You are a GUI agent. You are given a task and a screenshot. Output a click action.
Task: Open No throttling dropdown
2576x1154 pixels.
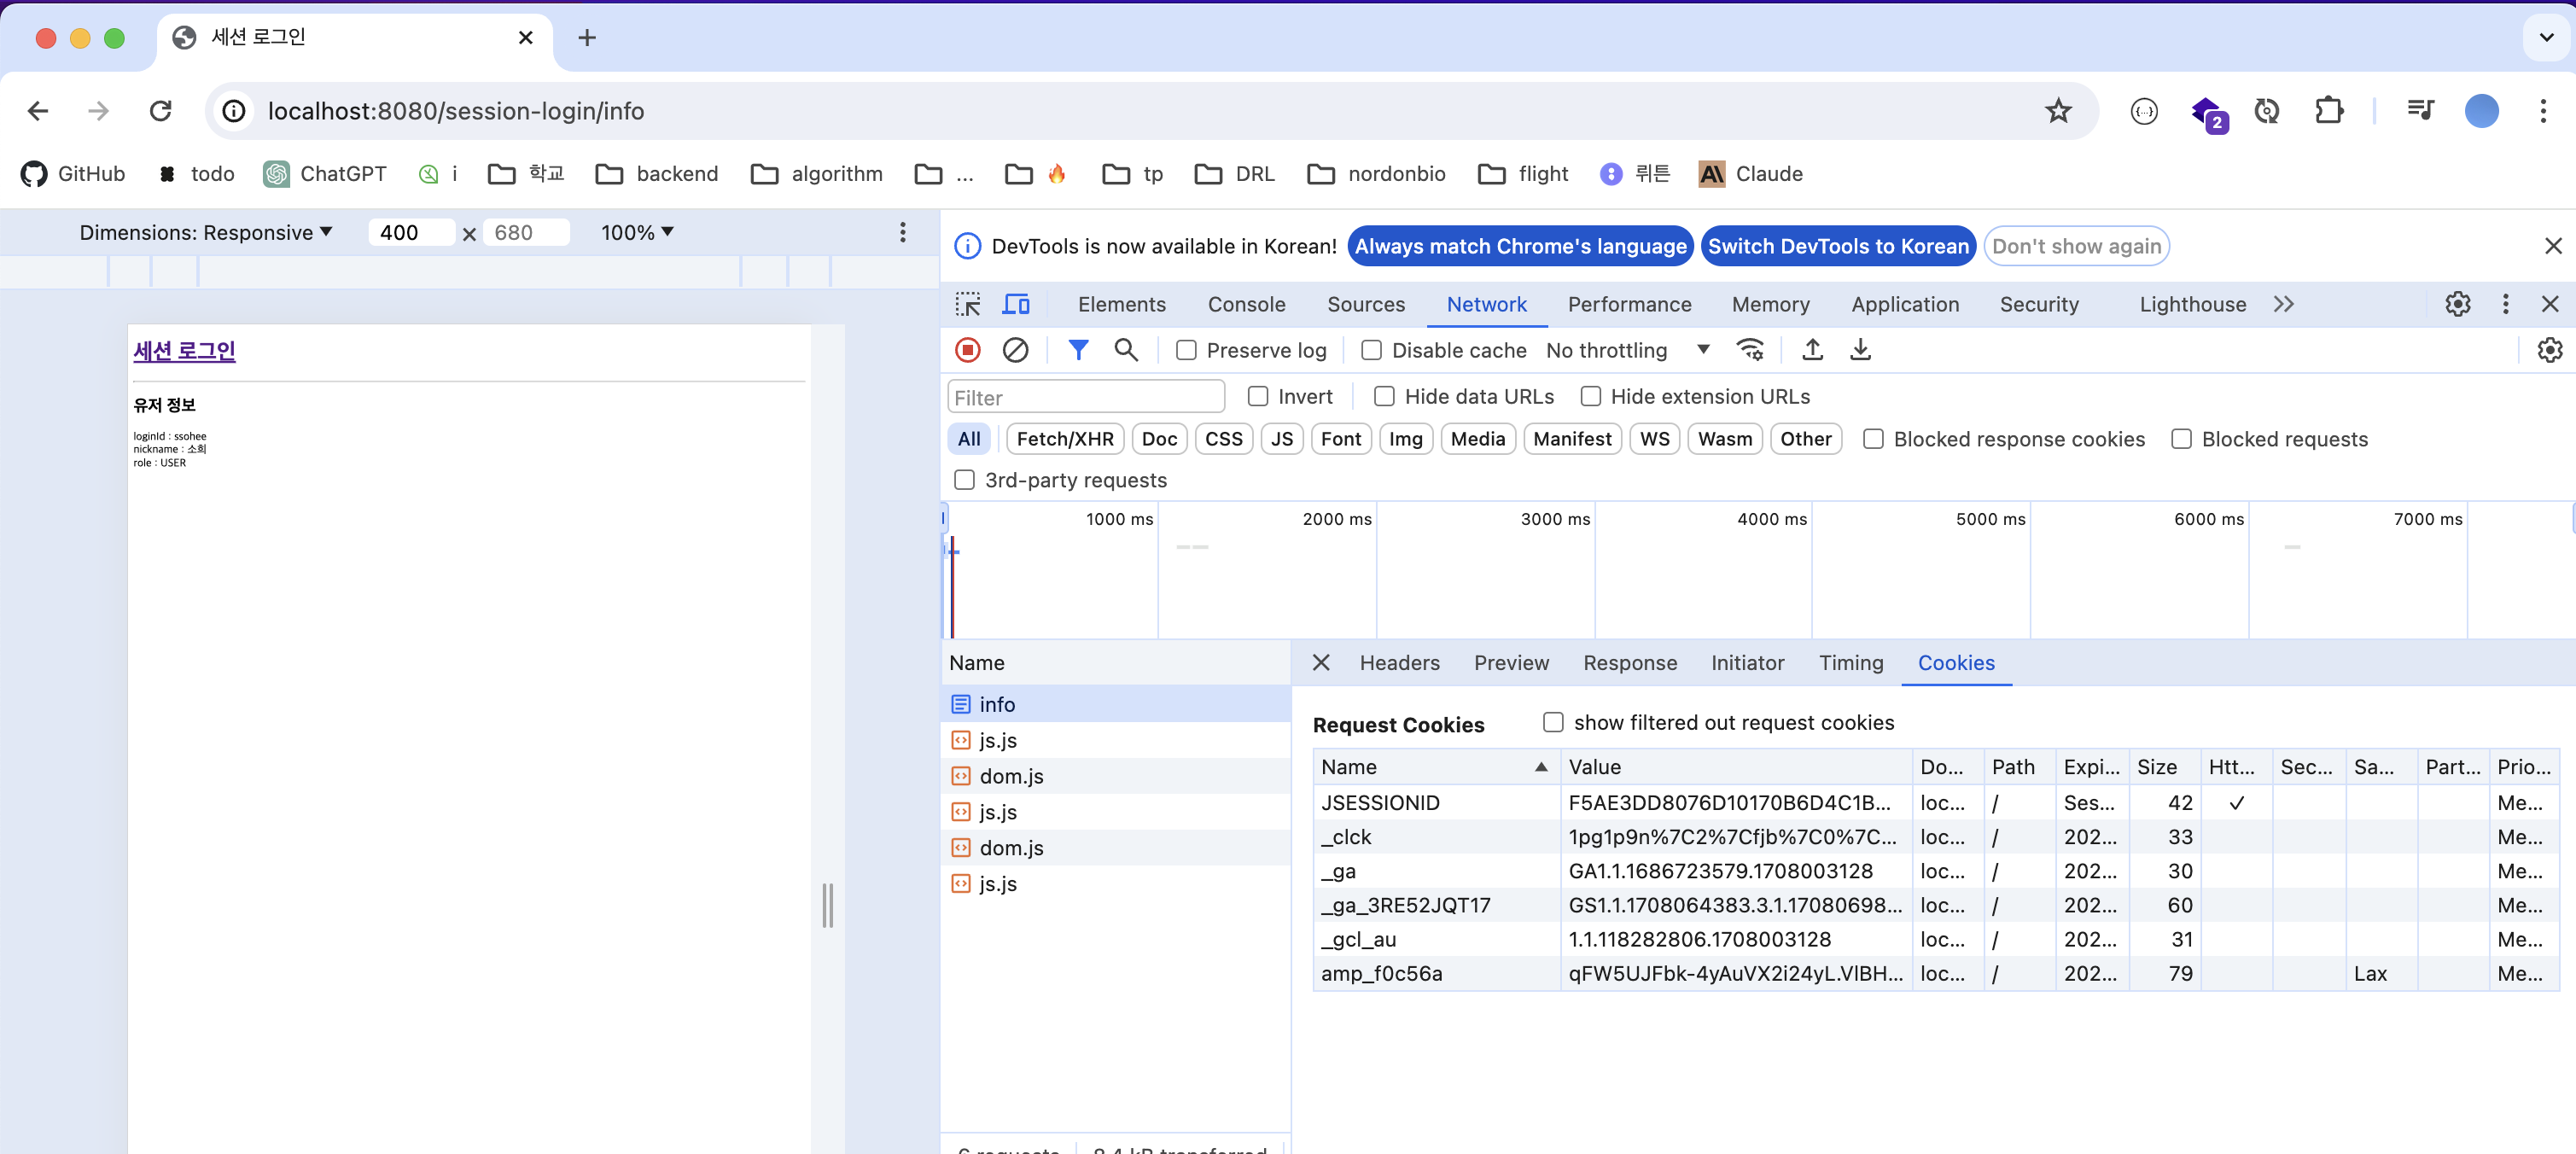coord(1627,350)
